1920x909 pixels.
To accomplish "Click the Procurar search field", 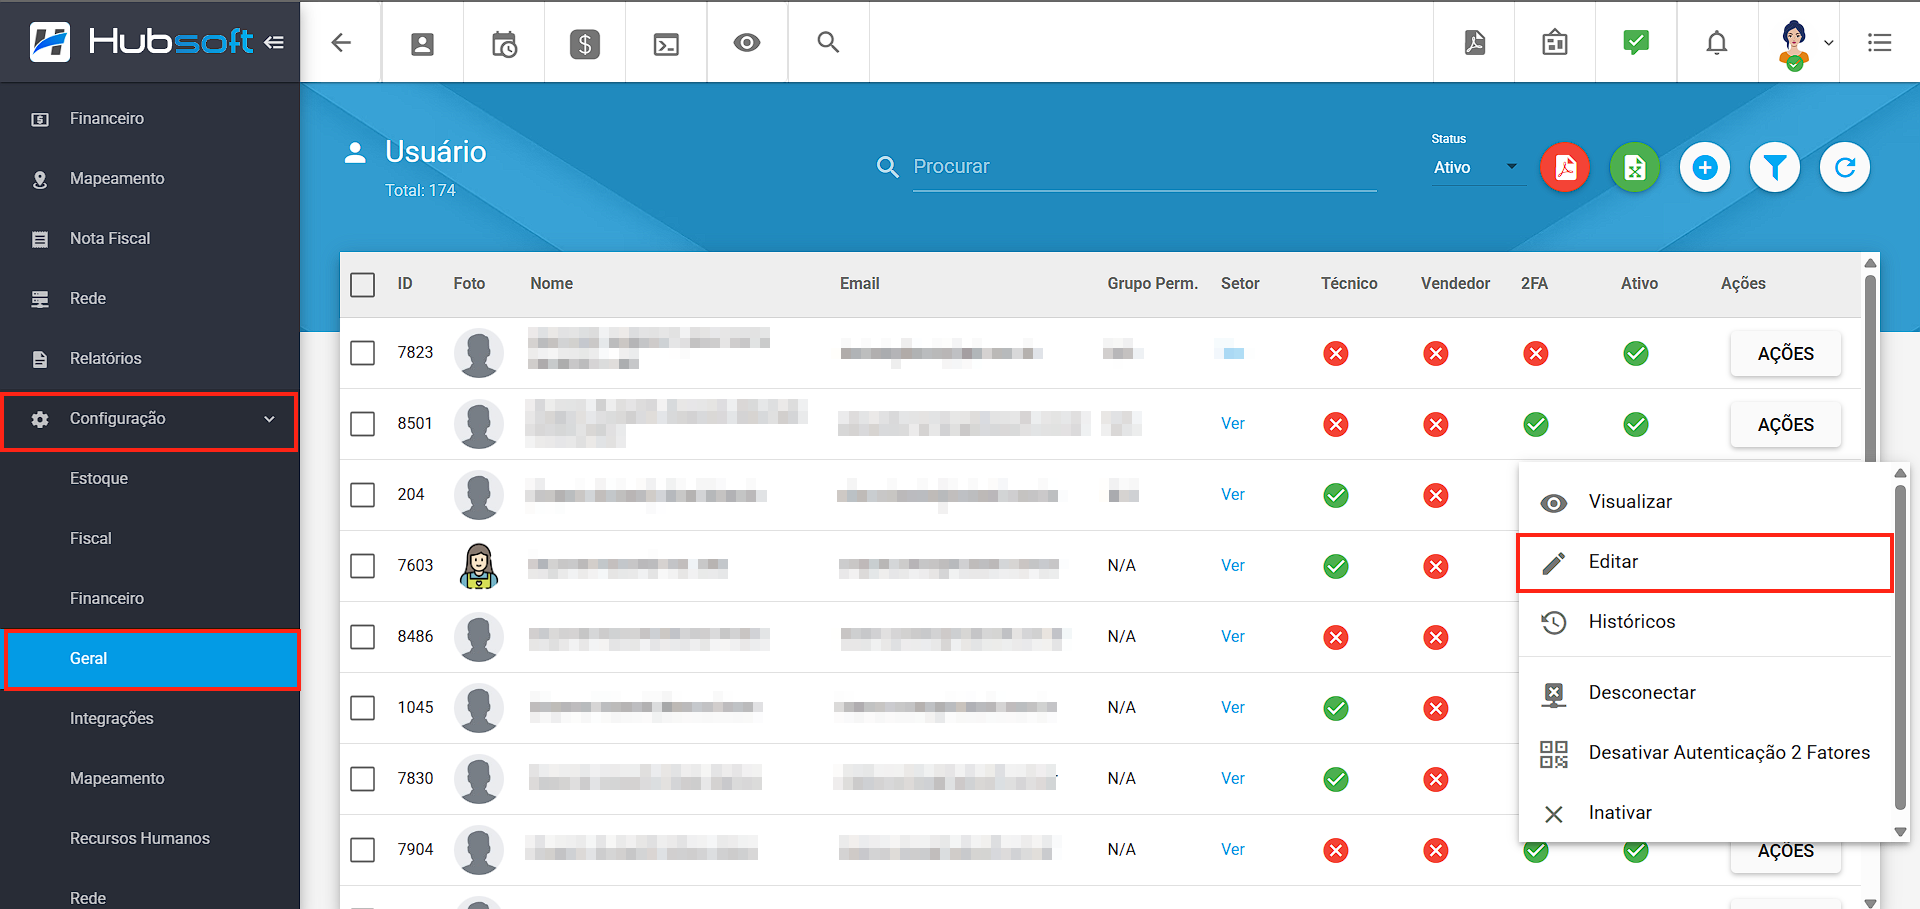I will tap(1144, 167).
